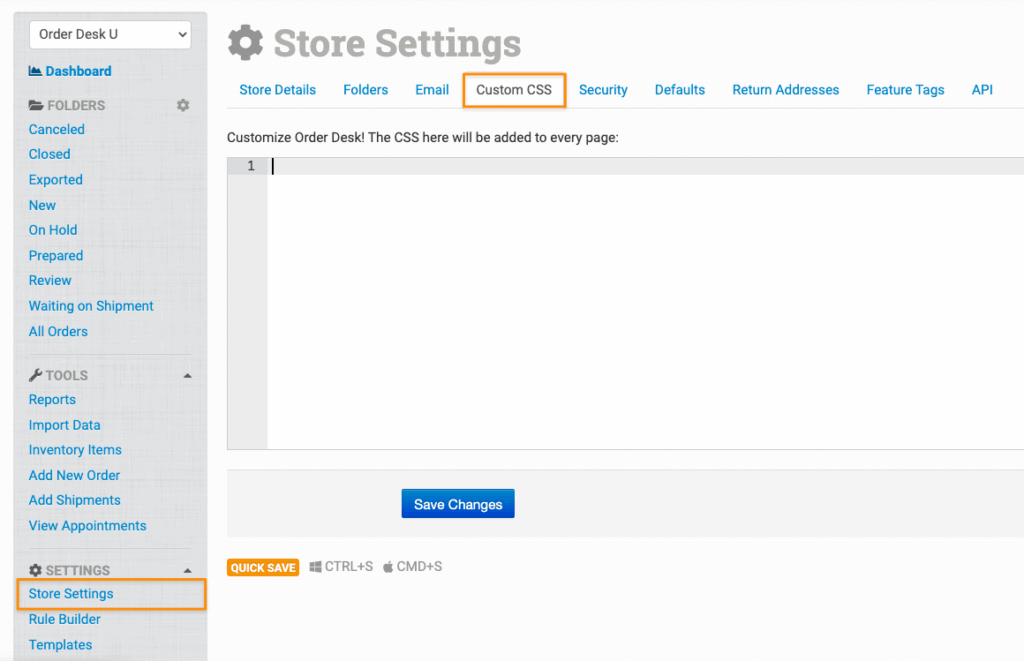Go to Inventory Items
Image resolution: width=1024 pixels, height=661 pixels.
coord(75,450)
